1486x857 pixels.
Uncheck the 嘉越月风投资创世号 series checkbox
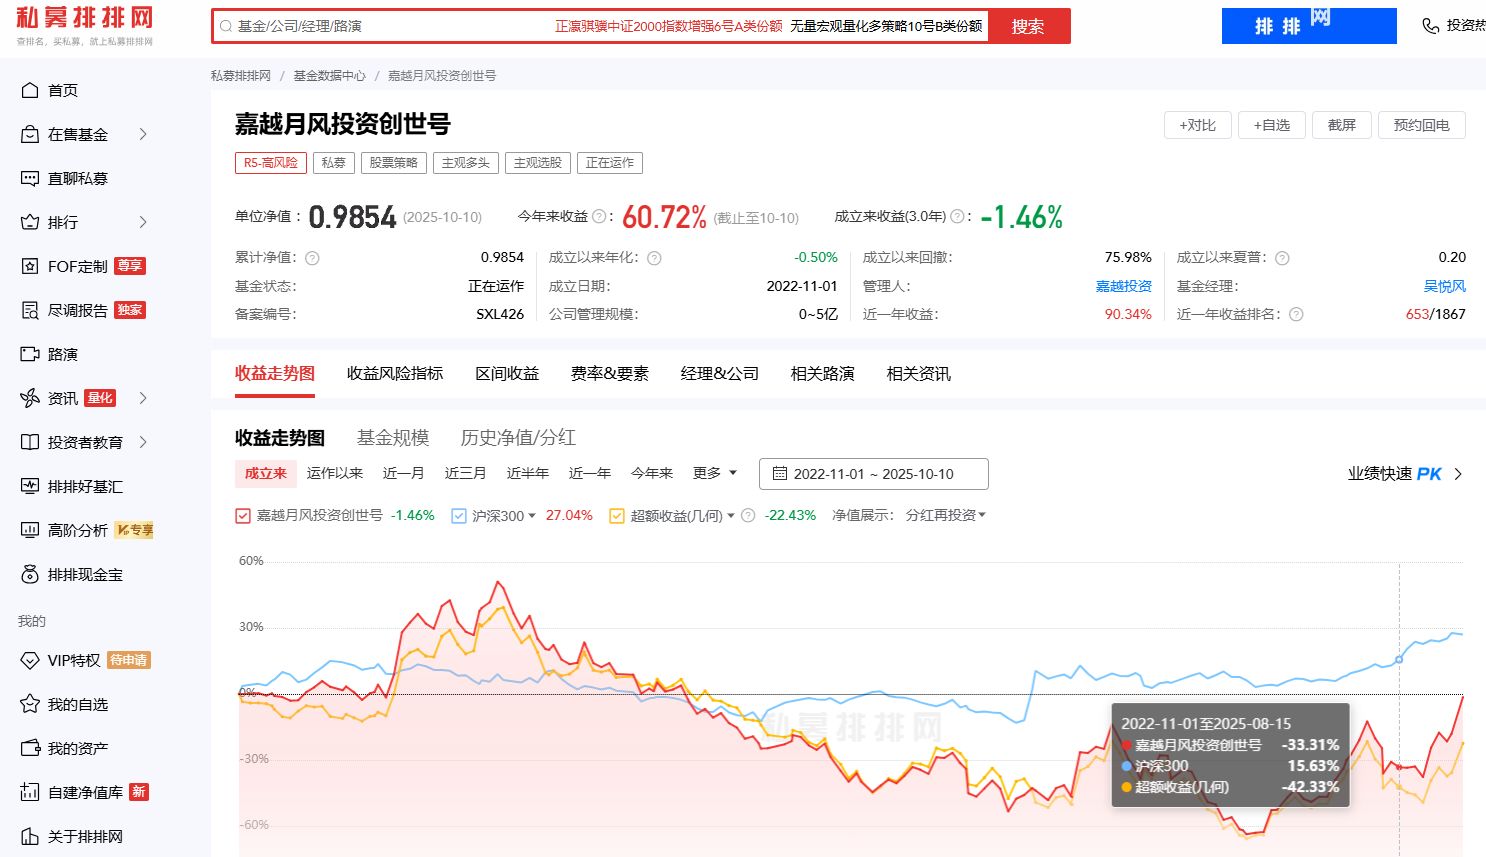[x=243, y=516]
